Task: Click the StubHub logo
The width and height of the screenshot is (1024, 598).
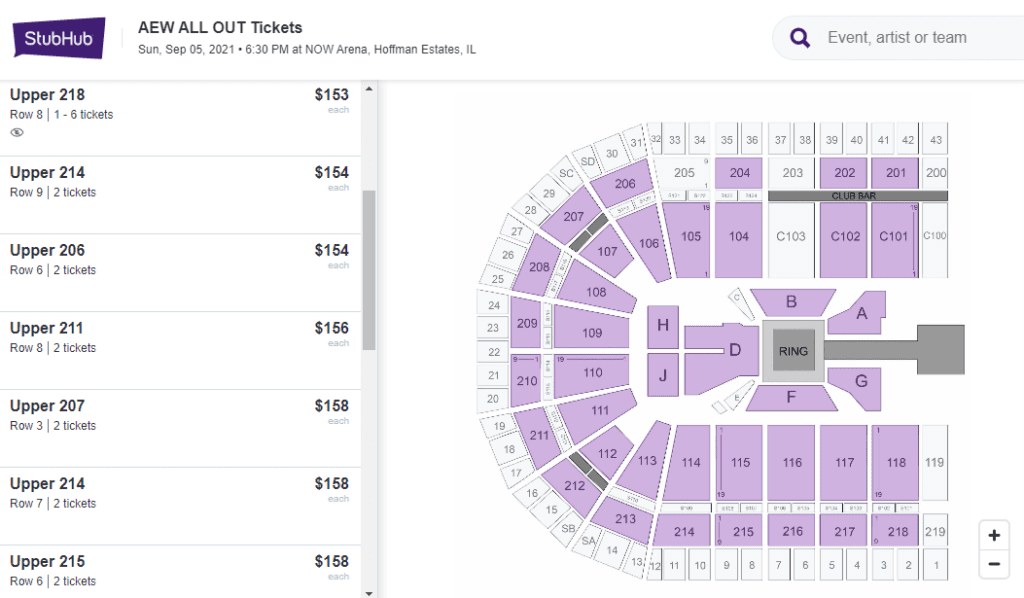Action: point(59,38)
